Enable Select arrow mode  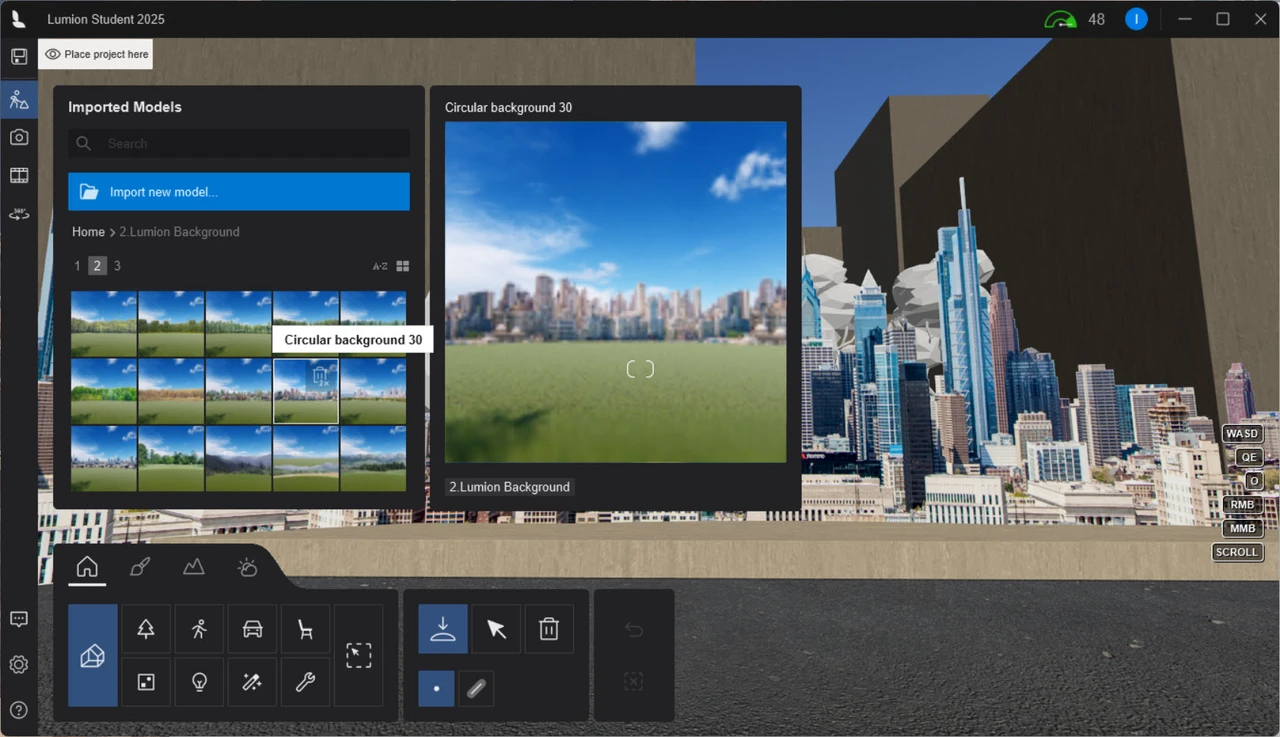(x=496, y=629)
